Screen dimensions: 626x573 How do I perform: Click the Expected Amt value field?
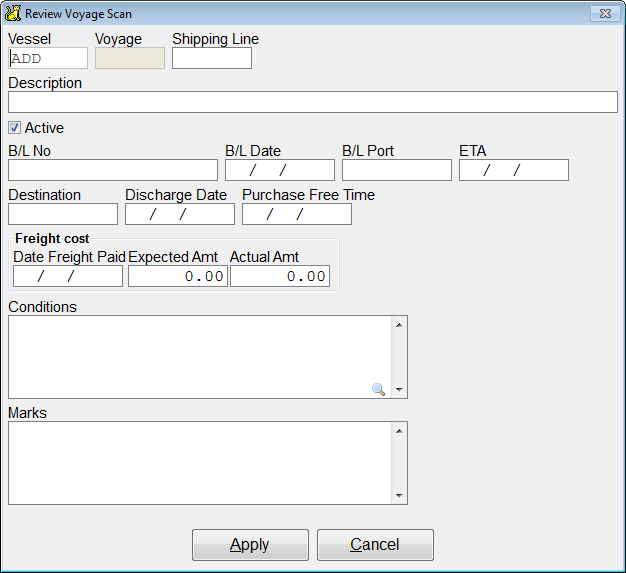click(178, 276)
